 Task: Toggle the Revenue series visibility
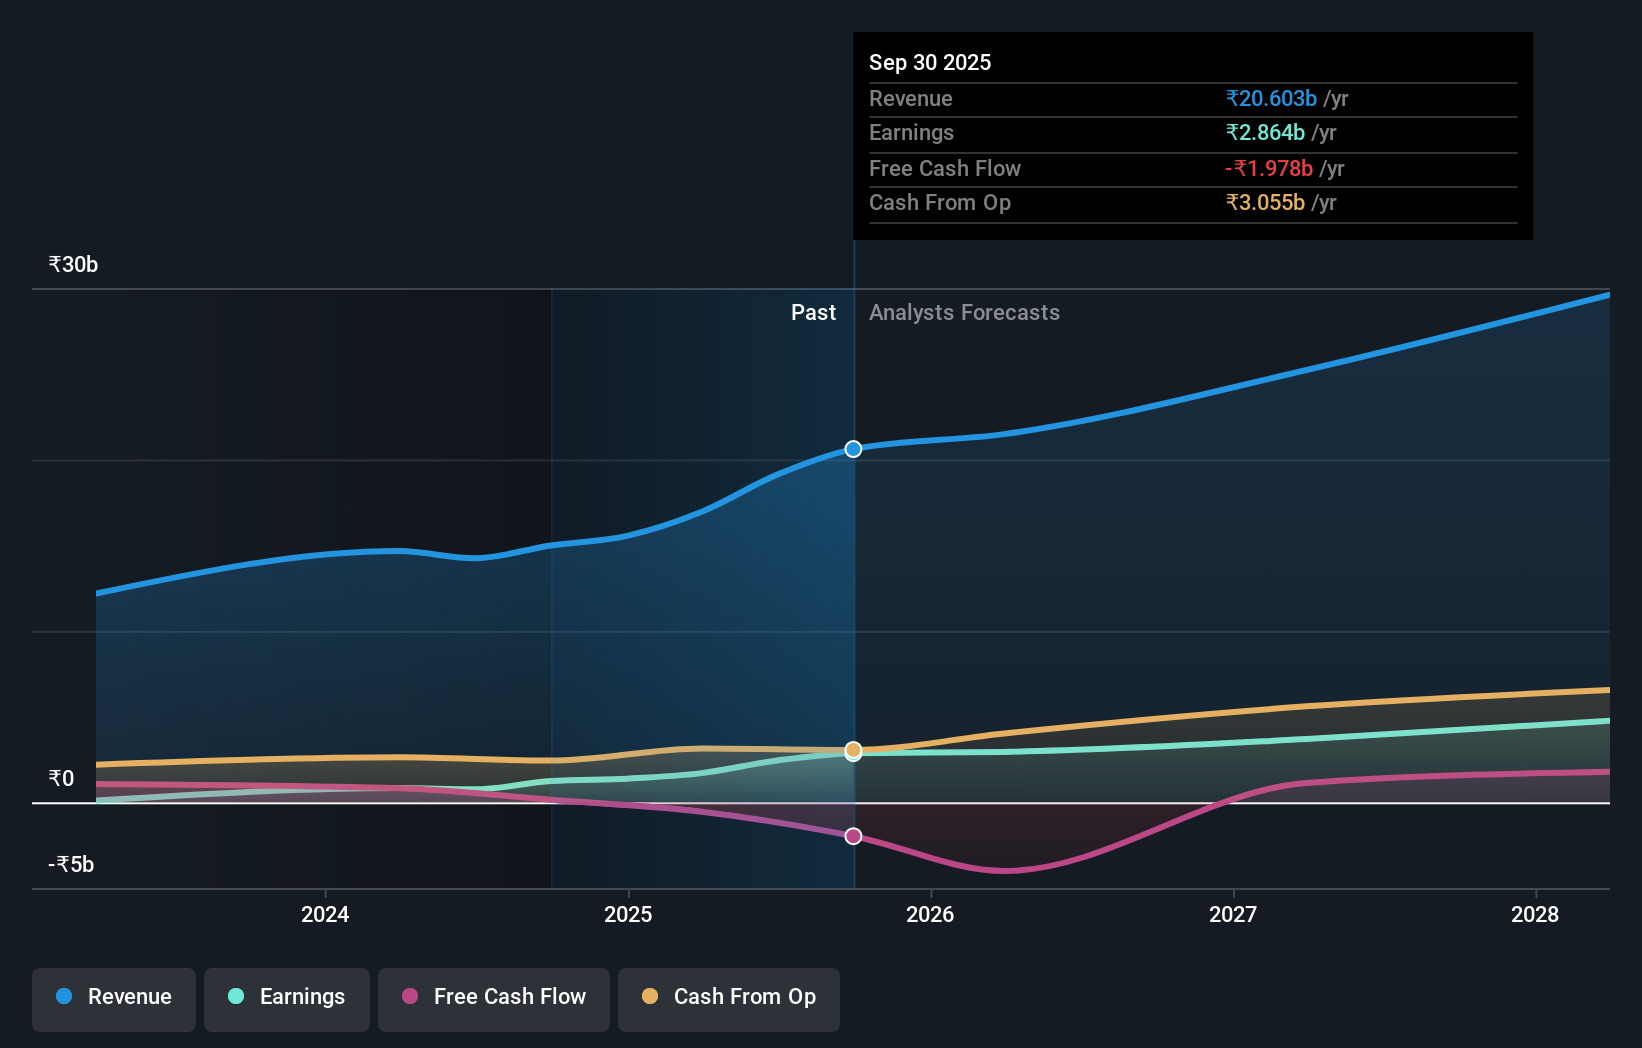coord(113,999)
